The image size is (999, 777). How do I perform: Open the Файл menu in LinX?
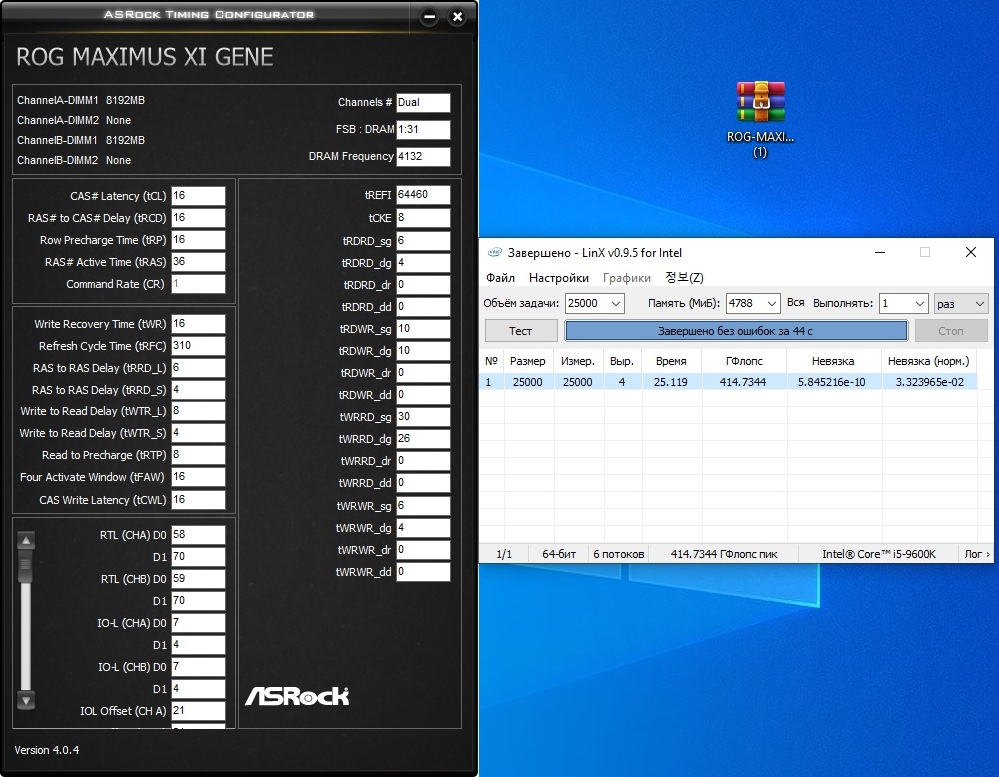500,278
